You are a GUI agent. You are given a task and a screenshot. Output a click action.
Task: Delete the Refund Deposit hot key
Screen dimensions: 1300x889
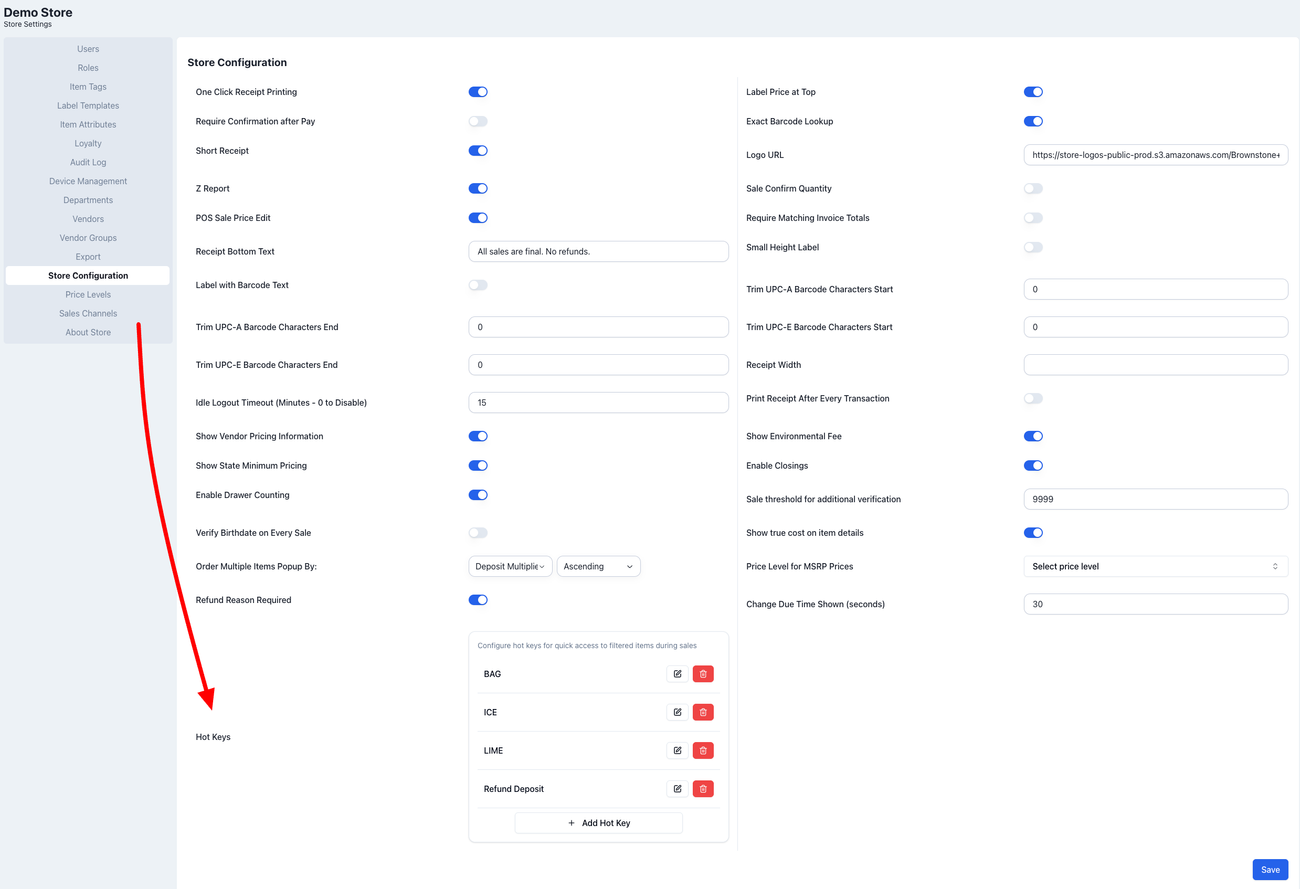click(703, 789)
